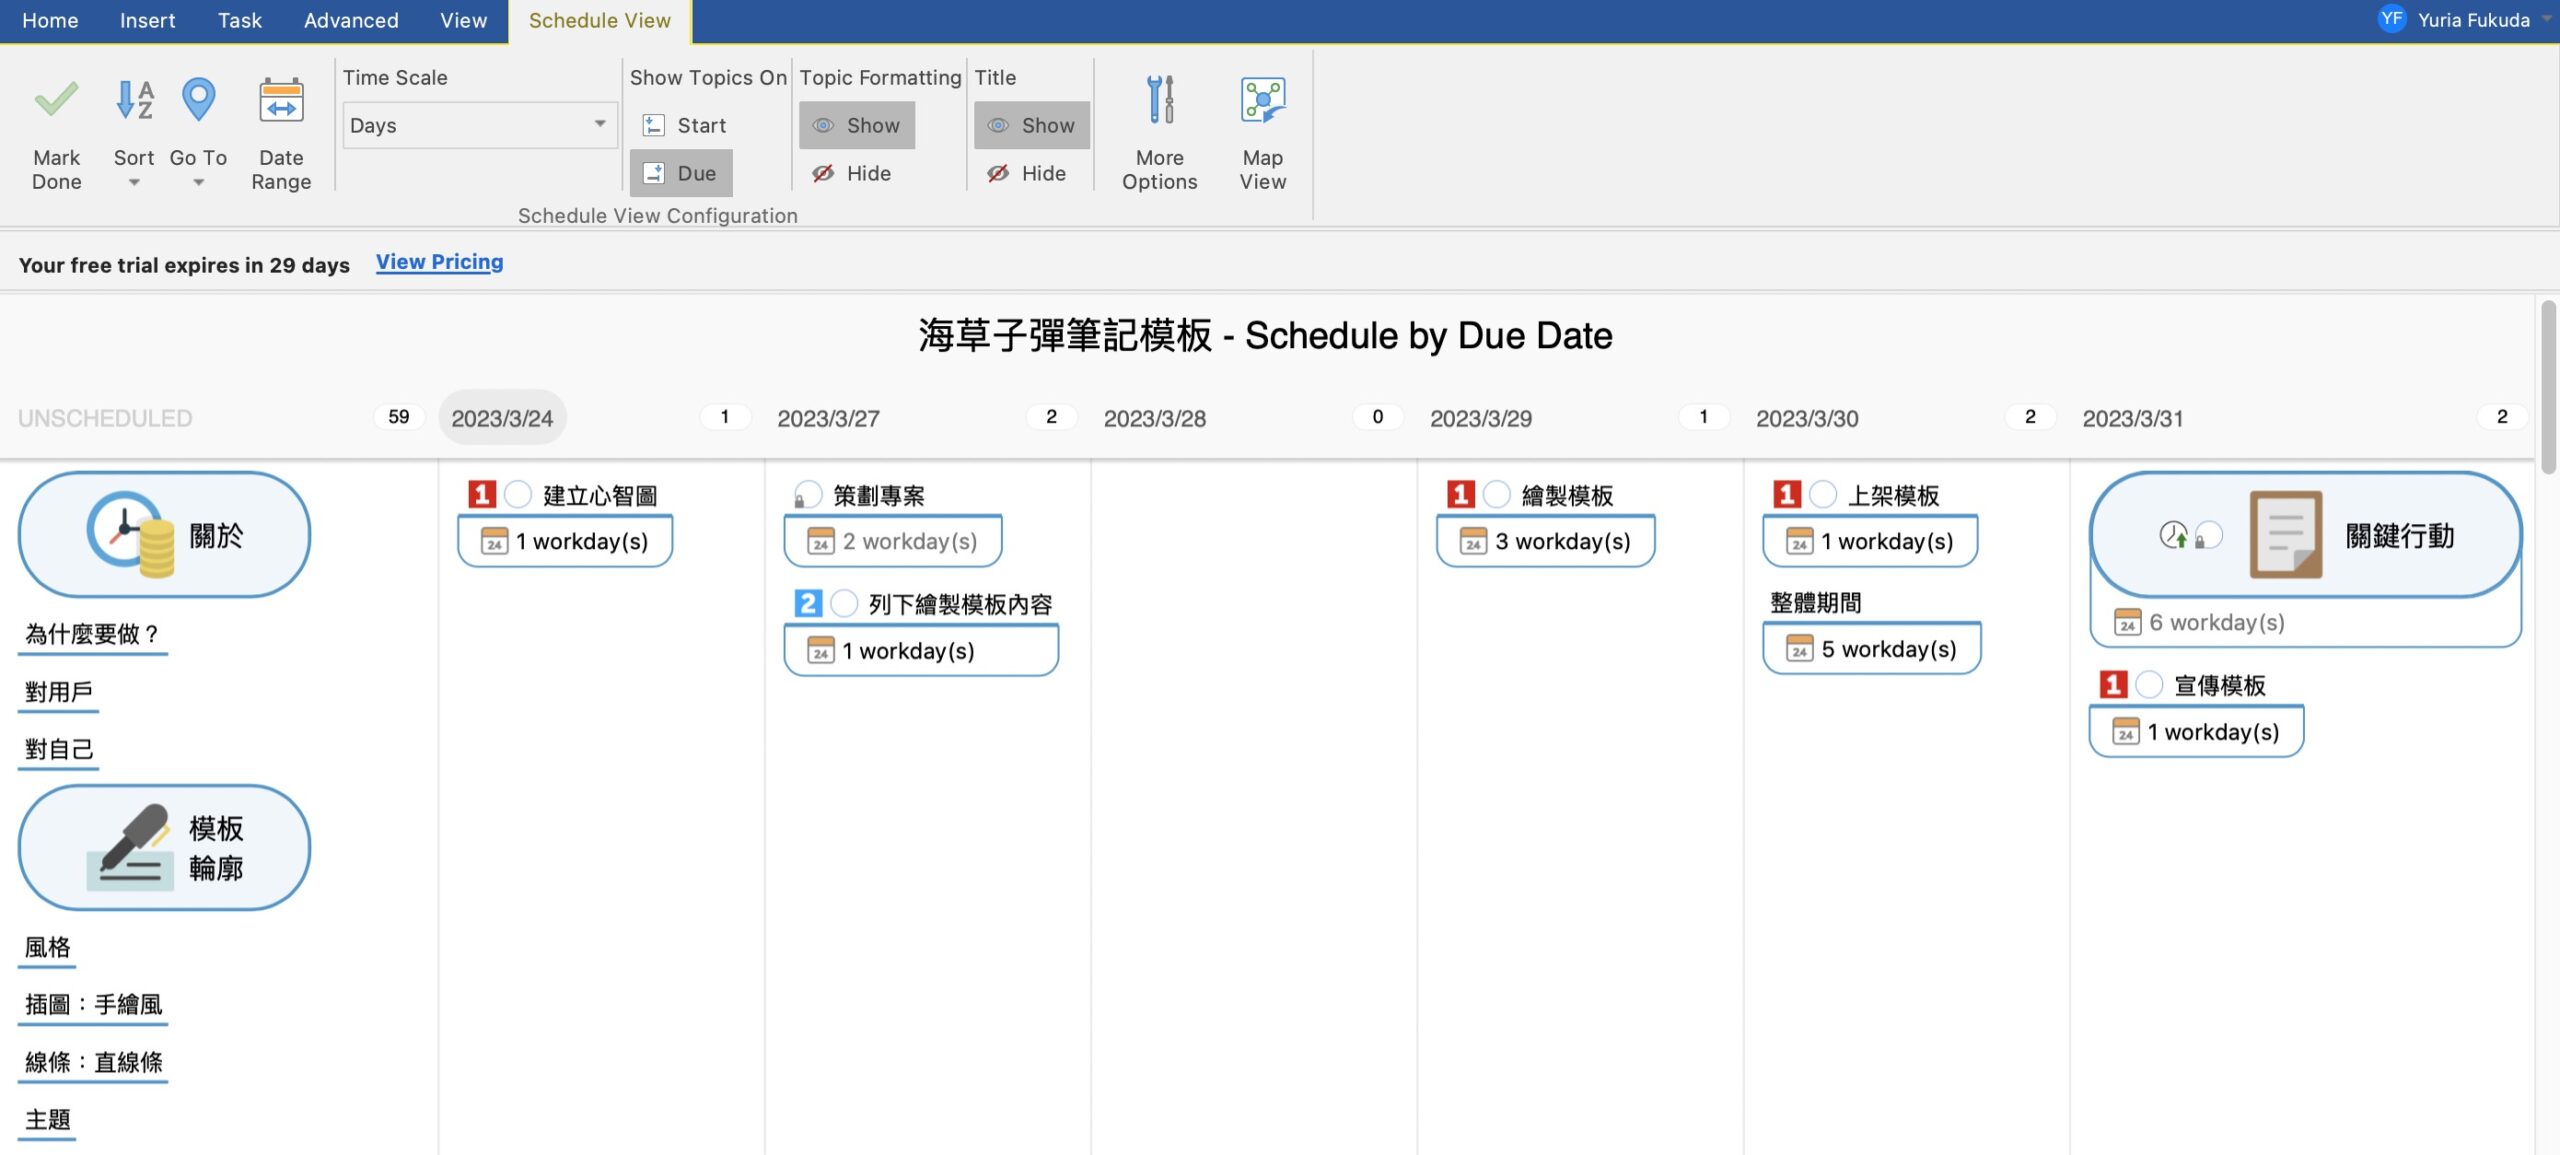Click priority 1 icon on 上架模板
2560x1155 pixels.
point(1787,494)
